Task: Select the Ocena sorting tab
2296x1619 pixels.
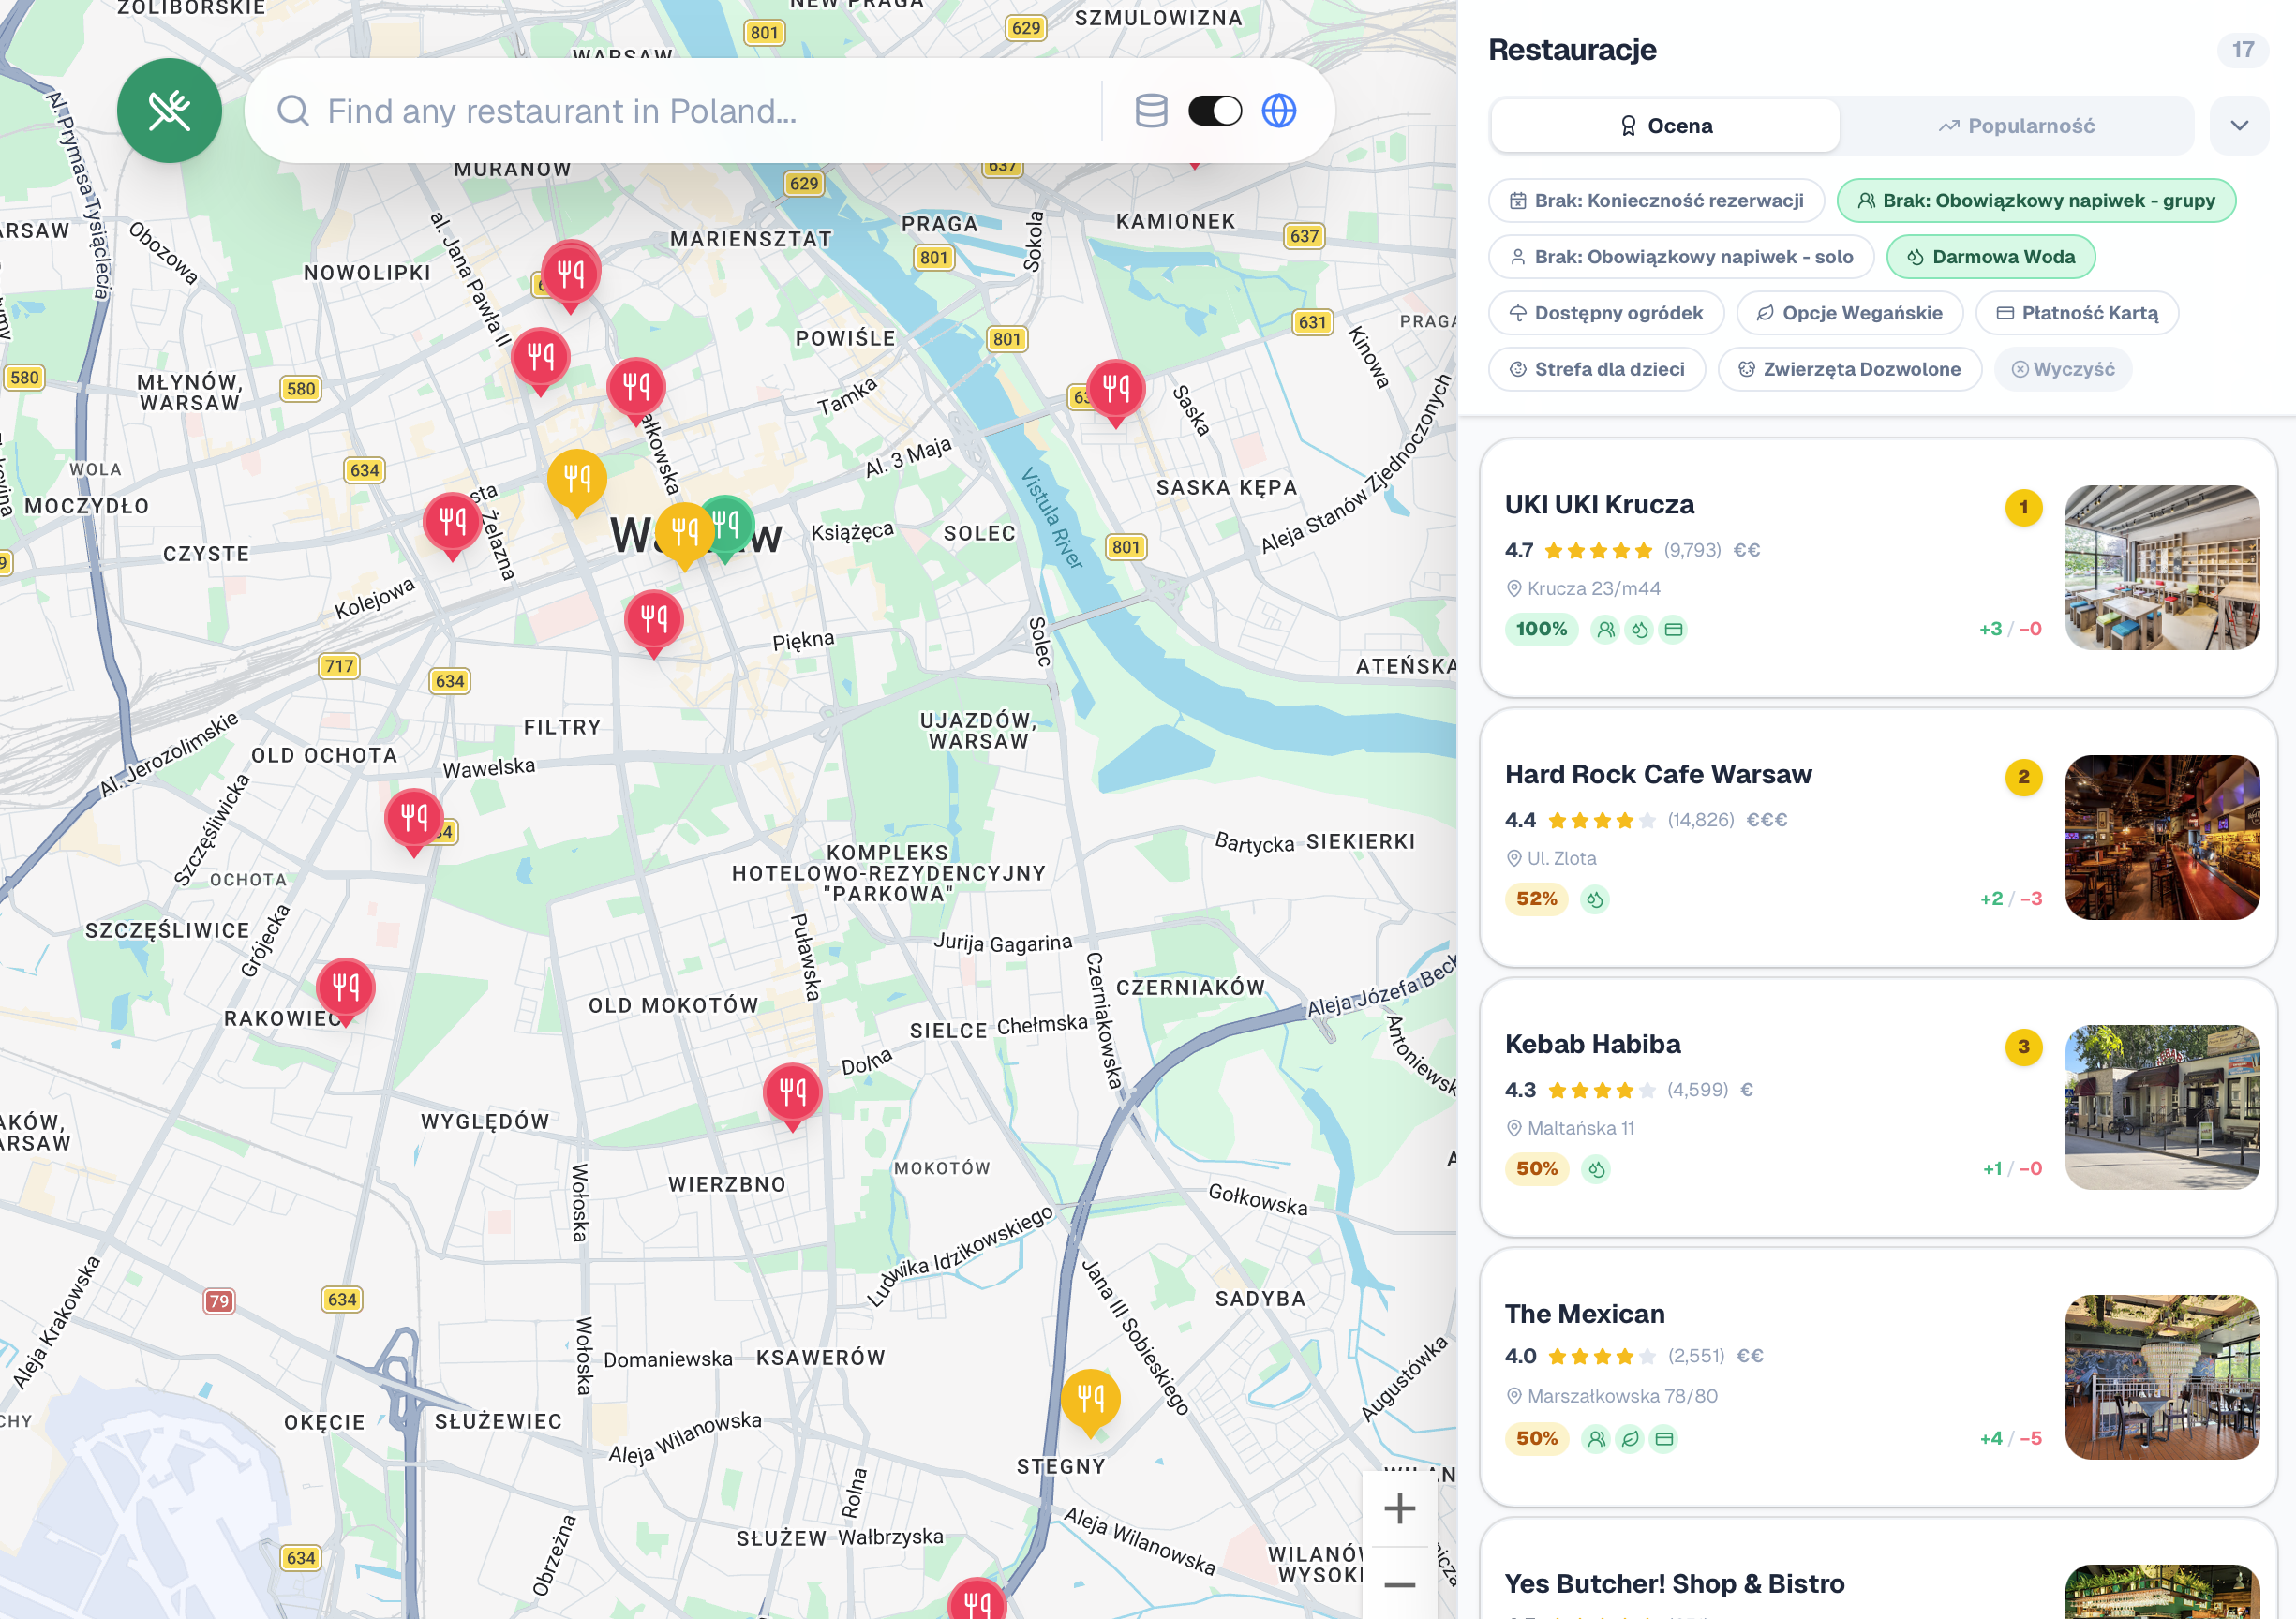Action: (x=1665, y=126)
